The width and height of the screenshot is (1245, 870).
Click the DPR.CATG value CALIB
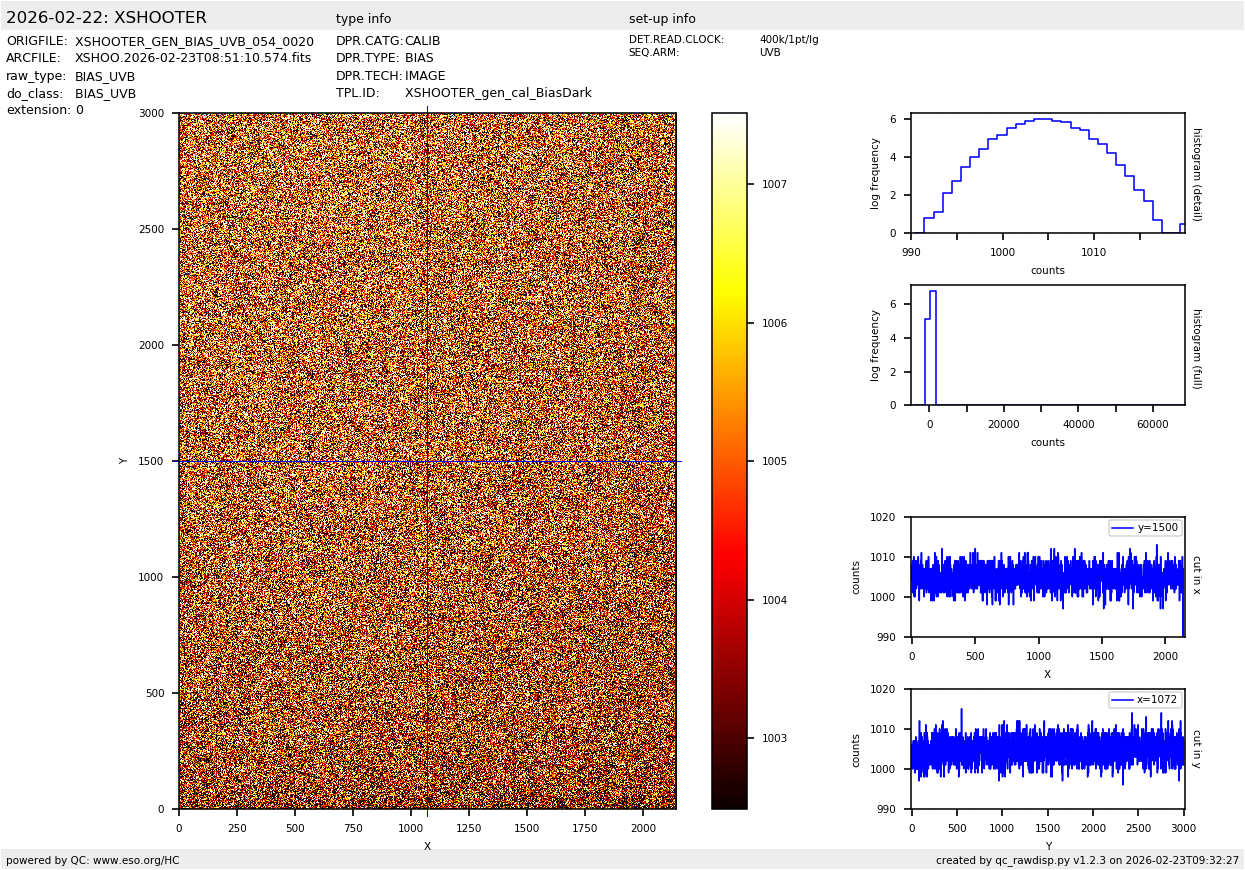422,42
